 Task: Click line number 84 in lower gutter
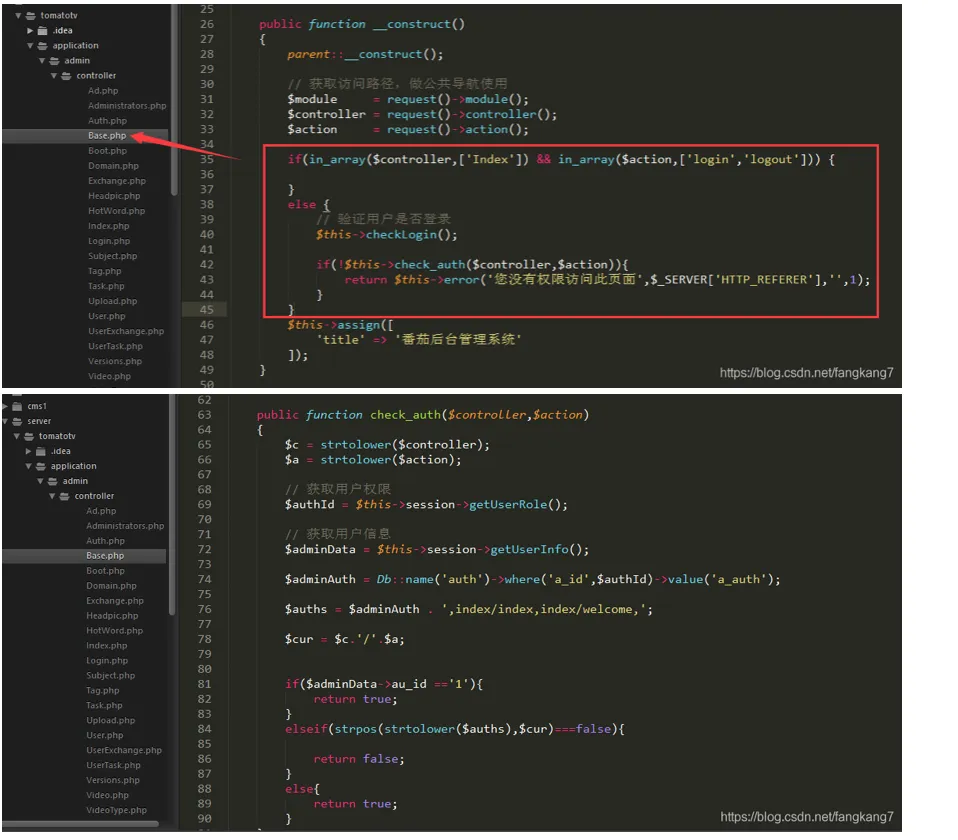[204, 729]
